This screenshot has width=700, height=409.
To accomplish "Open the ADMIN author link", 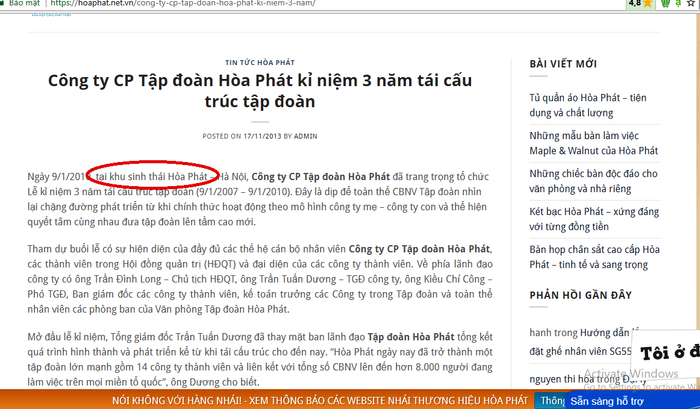I will click(x=306, y=135).
